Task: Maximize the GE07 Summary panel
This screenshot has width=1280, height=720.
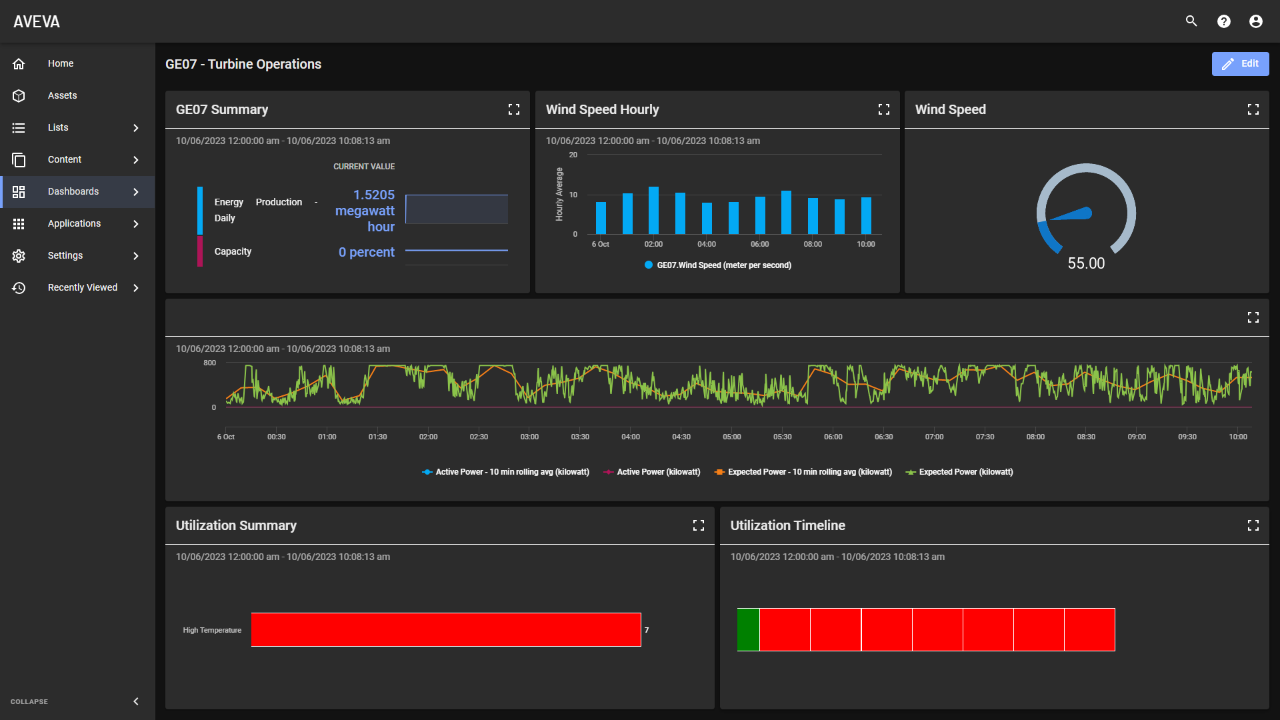Action: pyautogui.click(x=514, y=110)
